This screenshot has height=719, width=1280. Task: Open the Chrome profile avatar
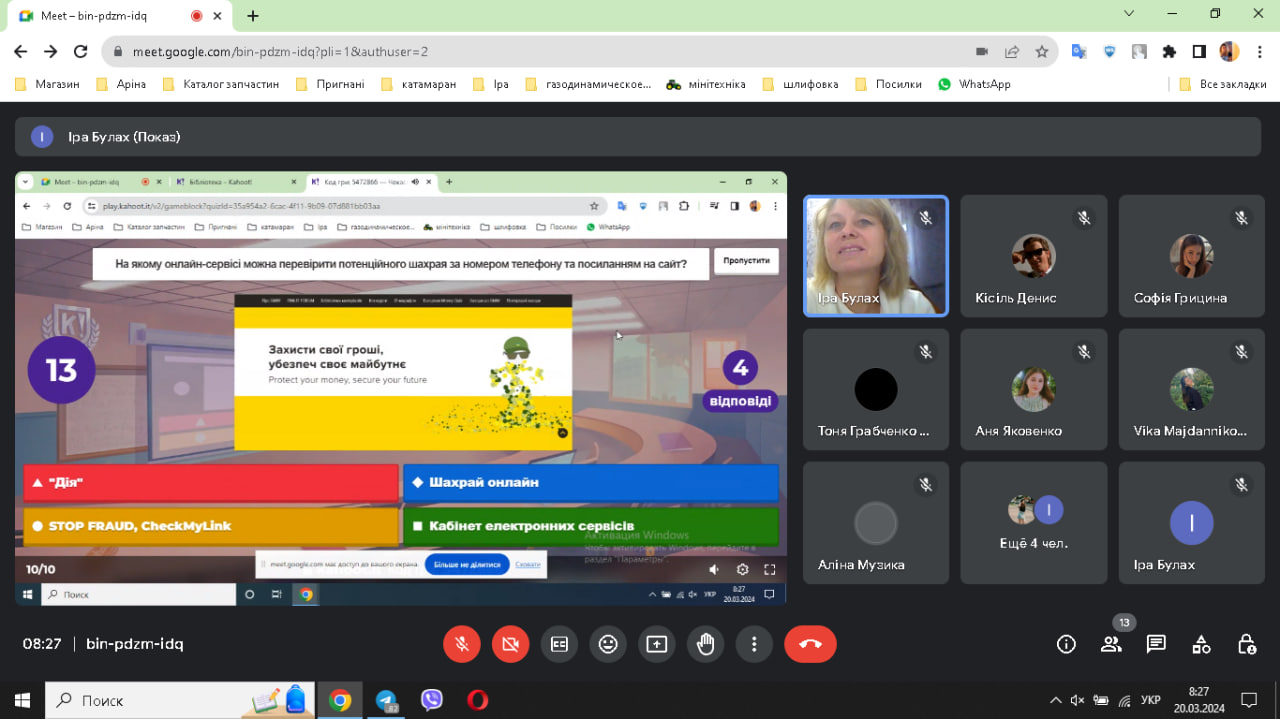point(1229,51)
